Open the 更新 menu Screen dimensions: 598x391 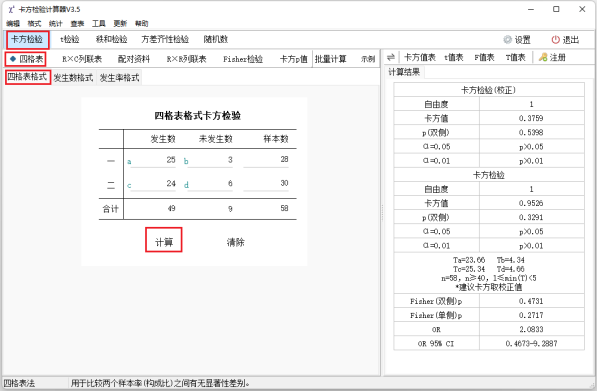click(x=120, y=24)
